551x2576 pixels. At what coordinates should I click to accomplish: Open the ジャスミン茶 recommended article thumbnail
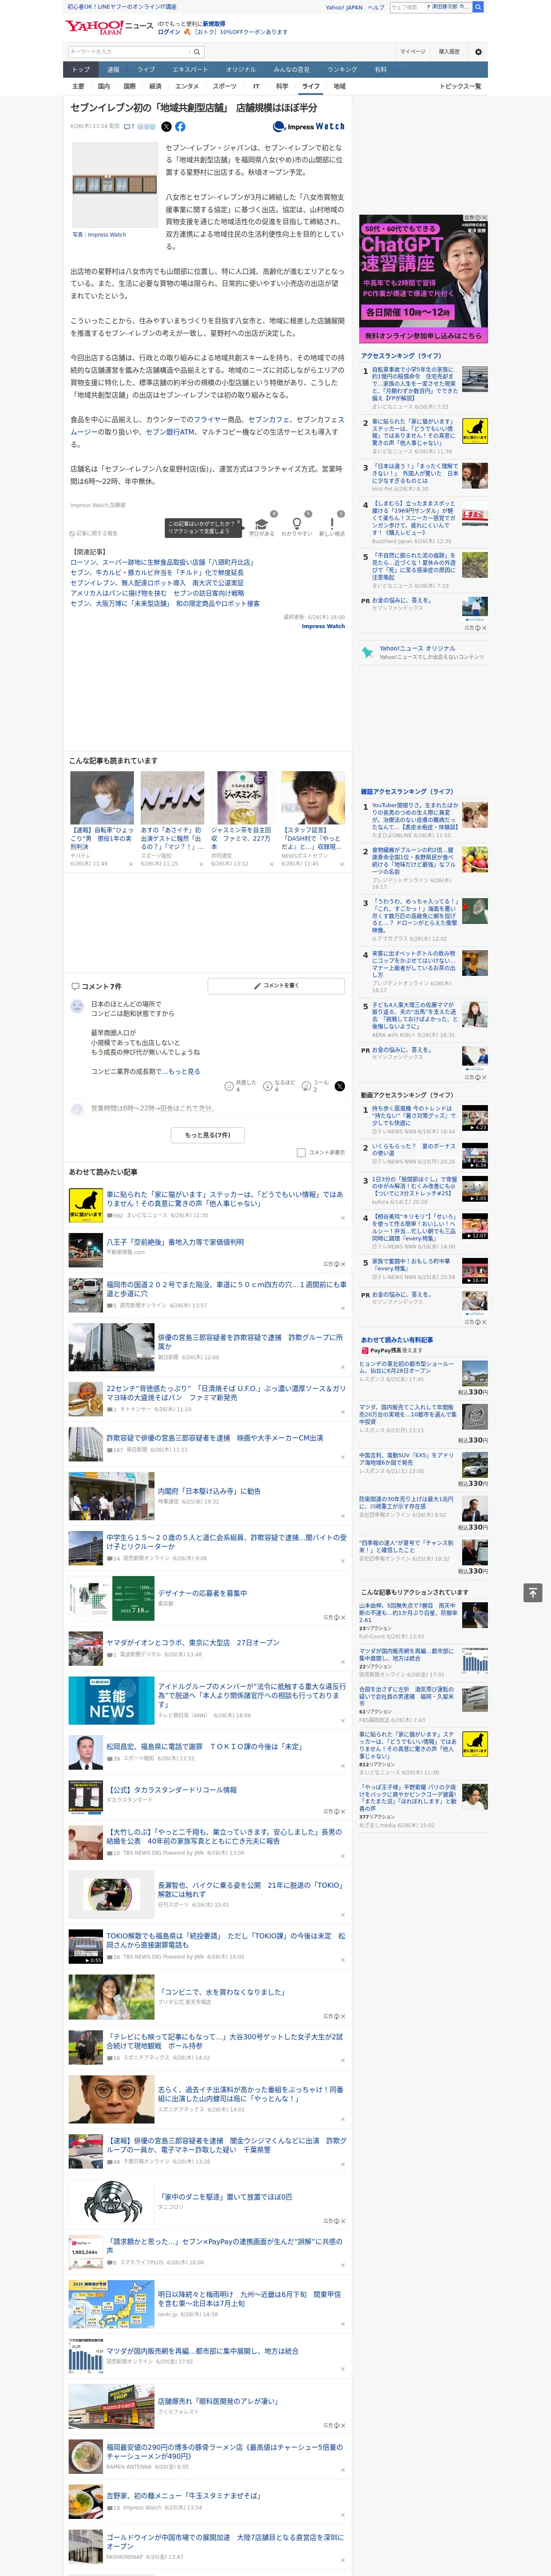[243, 797]
